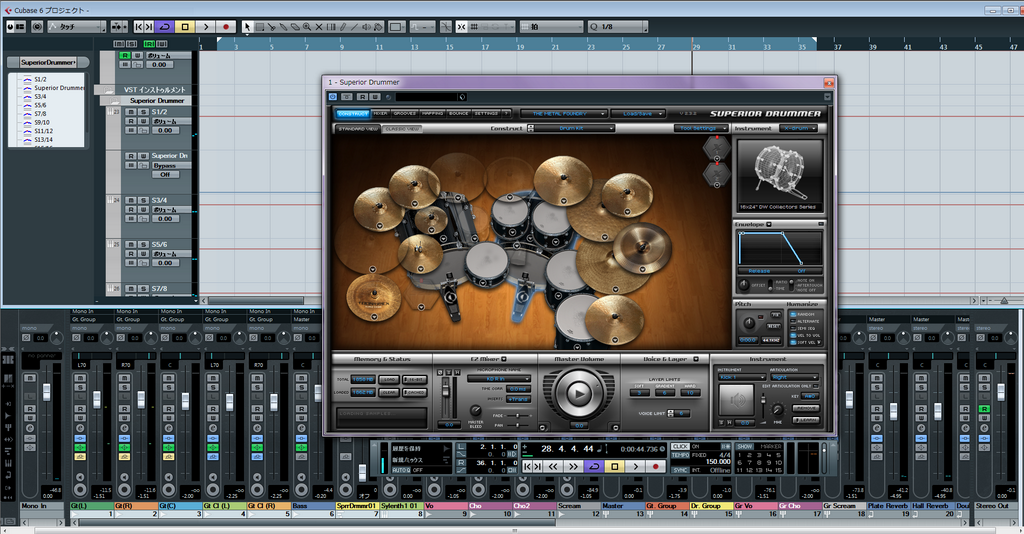
Task: Click the Master Bleed knob
Action: coord(475,411)
